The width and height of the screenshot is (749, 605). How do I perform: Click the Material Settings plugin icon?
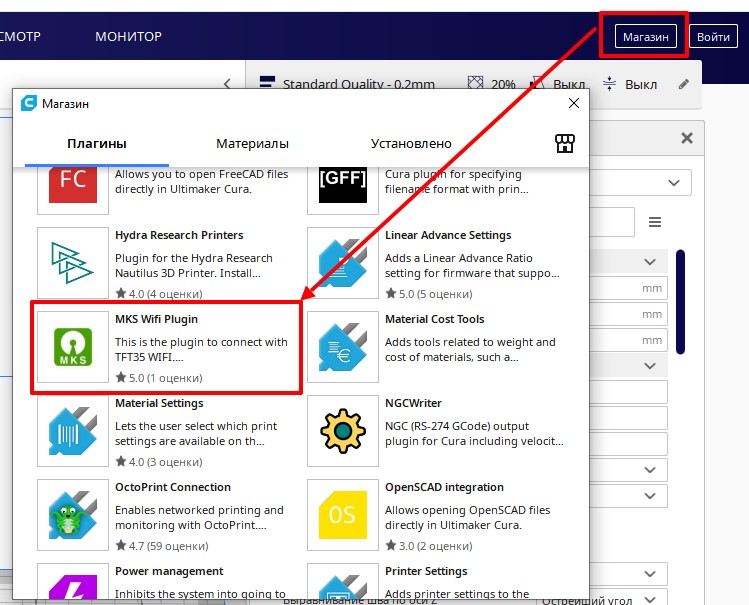click(73, 431)
